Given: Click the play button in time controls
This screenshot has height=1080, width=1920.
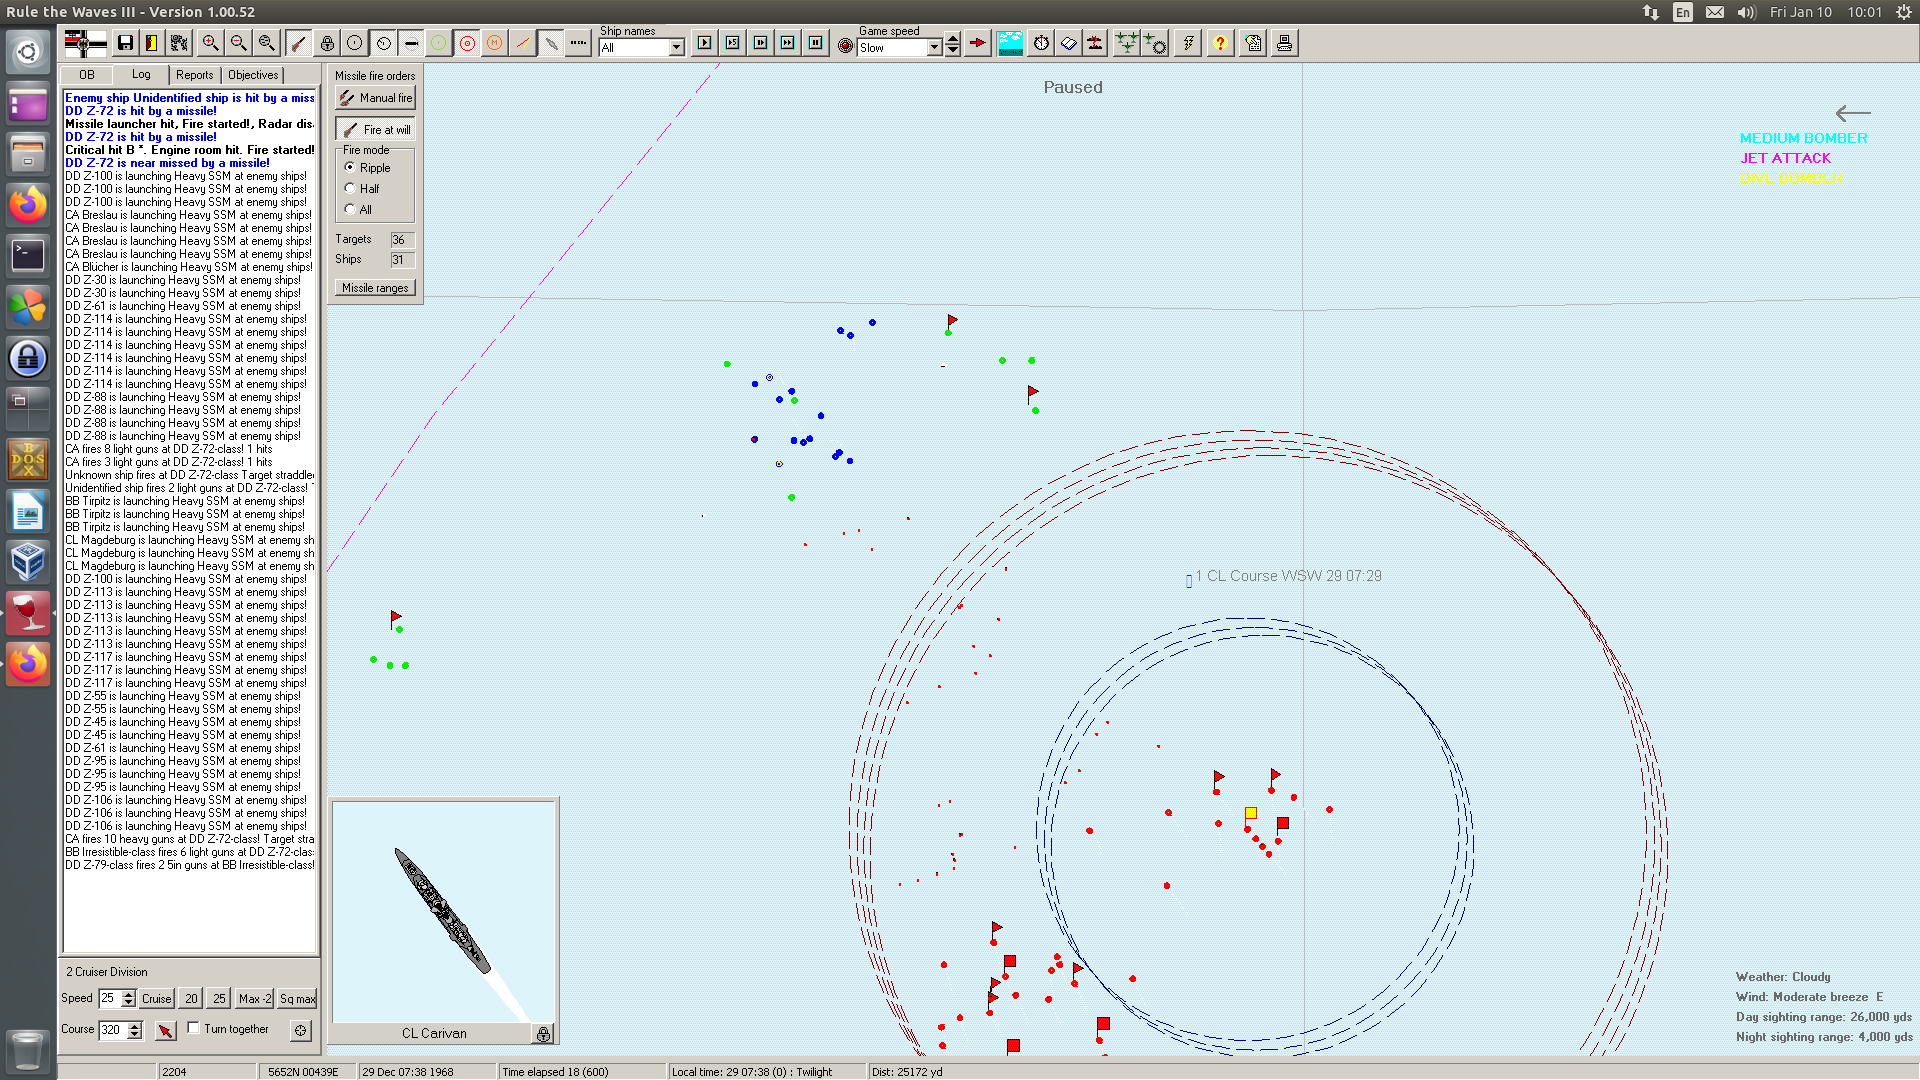Looking at the screenshot, I should (x=705, y=43).
